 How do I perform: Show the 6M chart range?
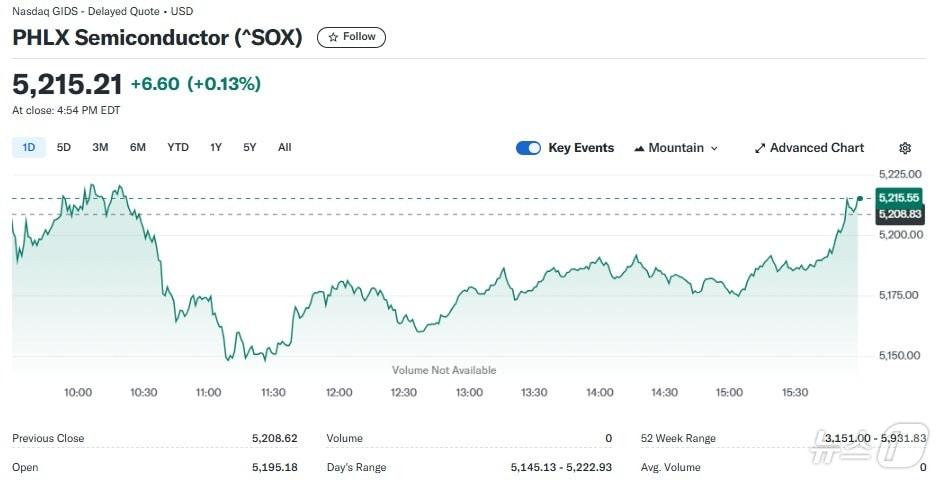click(x=138, y=147)
